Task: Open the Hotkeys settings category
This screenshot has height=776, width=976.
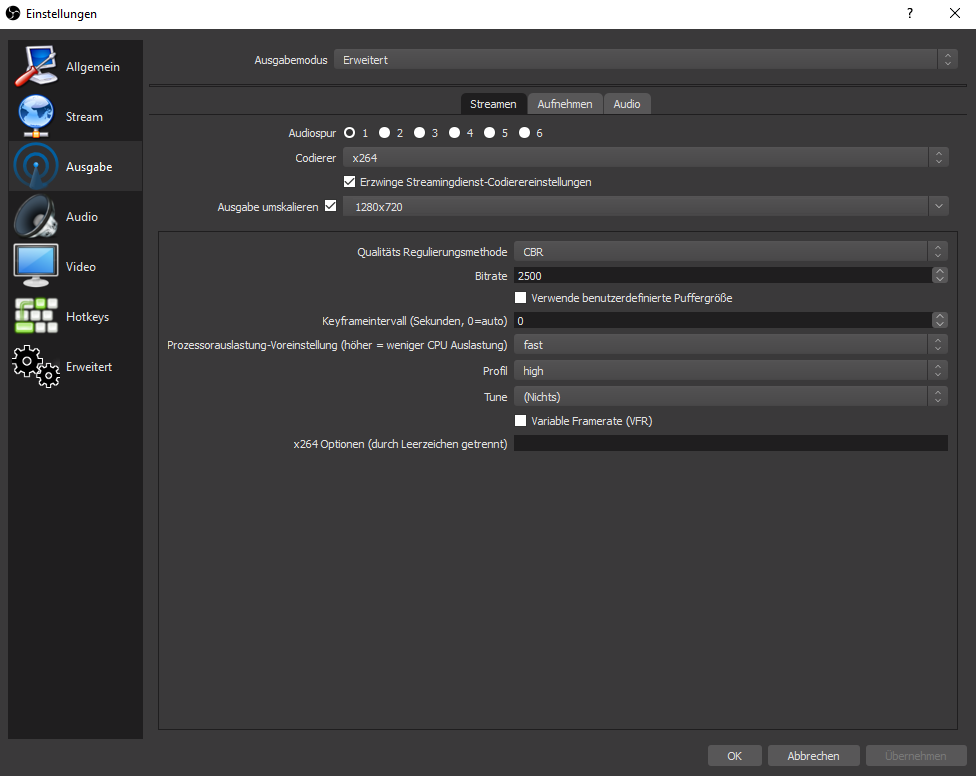Action: [75, 316]
